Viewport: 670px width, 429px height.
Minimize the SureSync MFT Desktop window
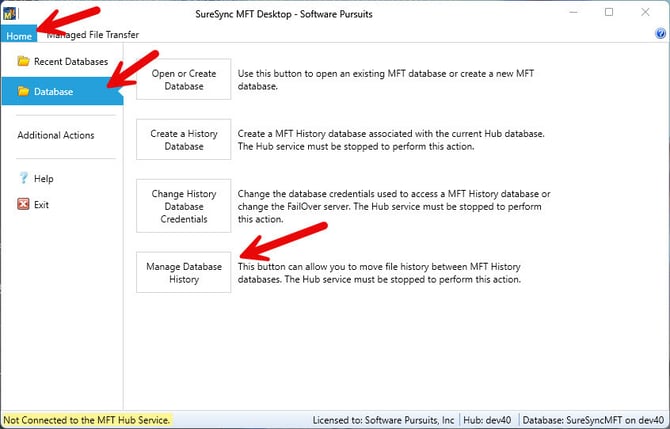(x=573, y=12)
